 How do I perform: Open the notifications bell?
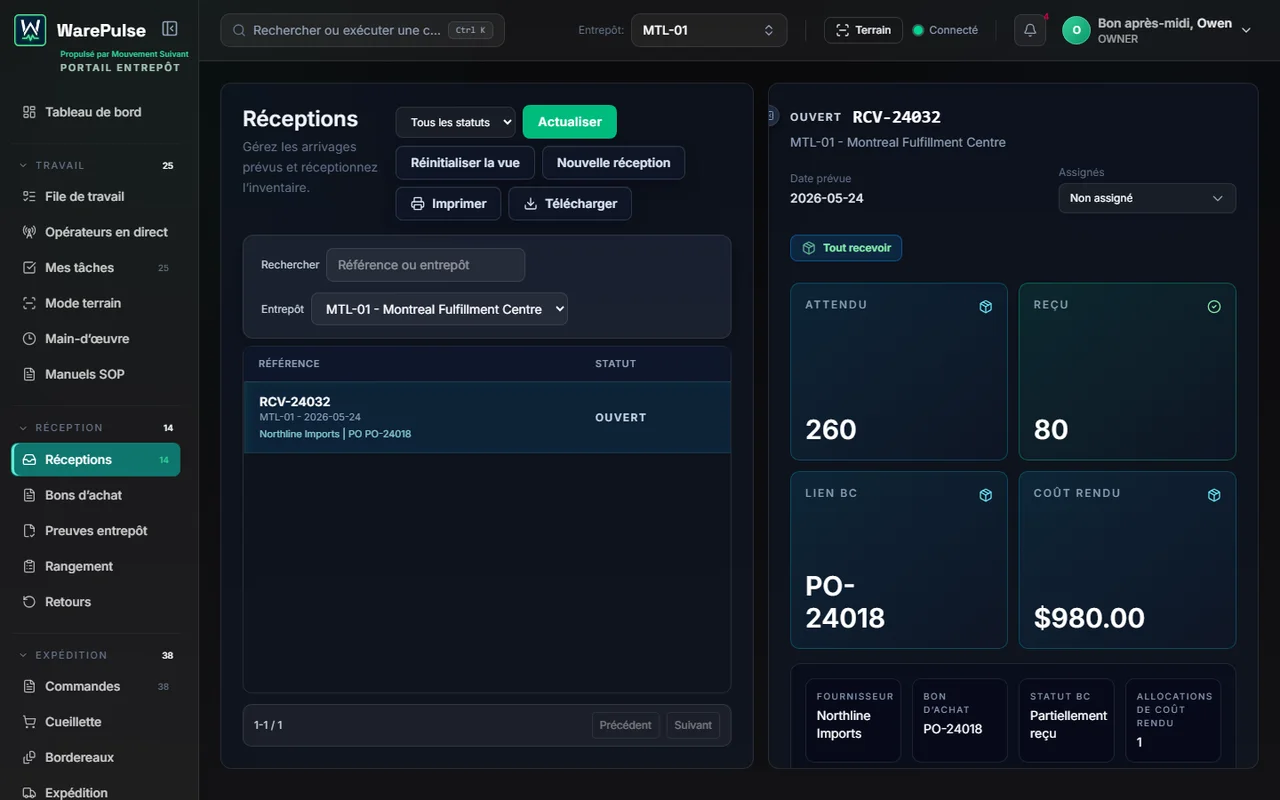click(x=1030, y=30)
